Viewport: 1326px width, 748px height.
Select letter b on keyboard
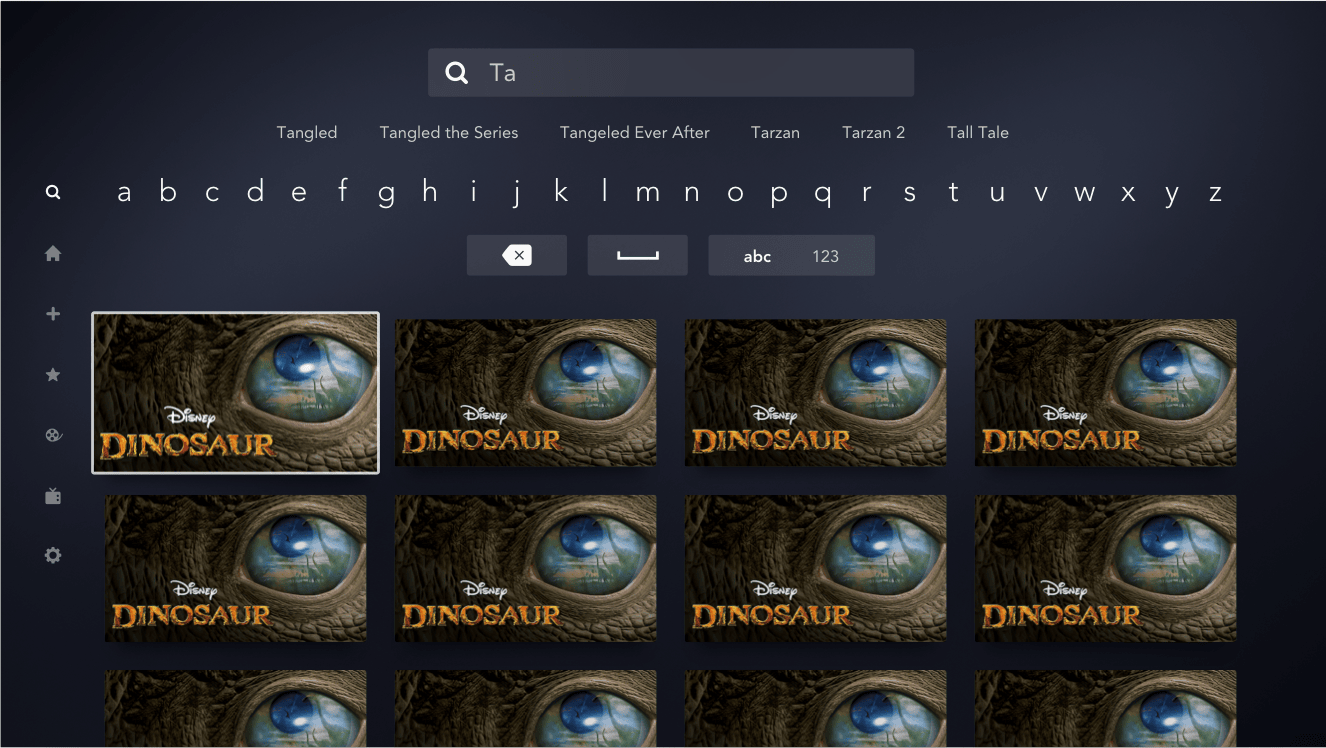[x=168, y=191]
